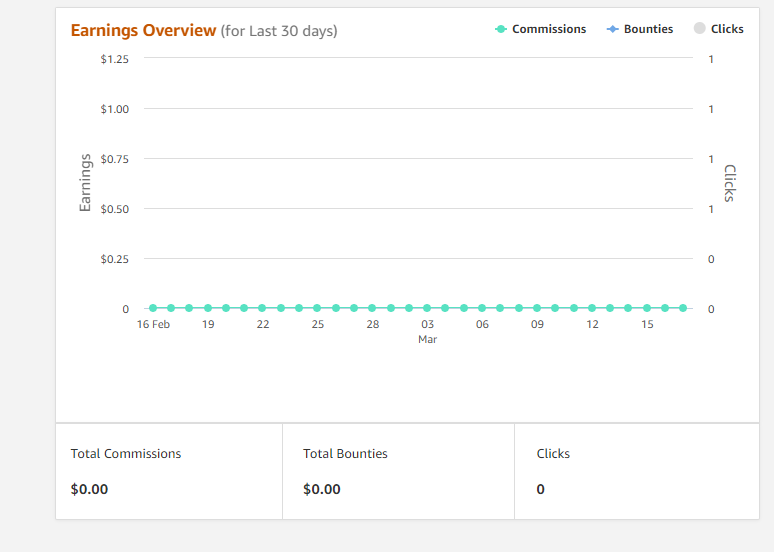Click the Earnings Overview heading
The width and height of the screenshot is (774, 552).
(x=143, y=30)
